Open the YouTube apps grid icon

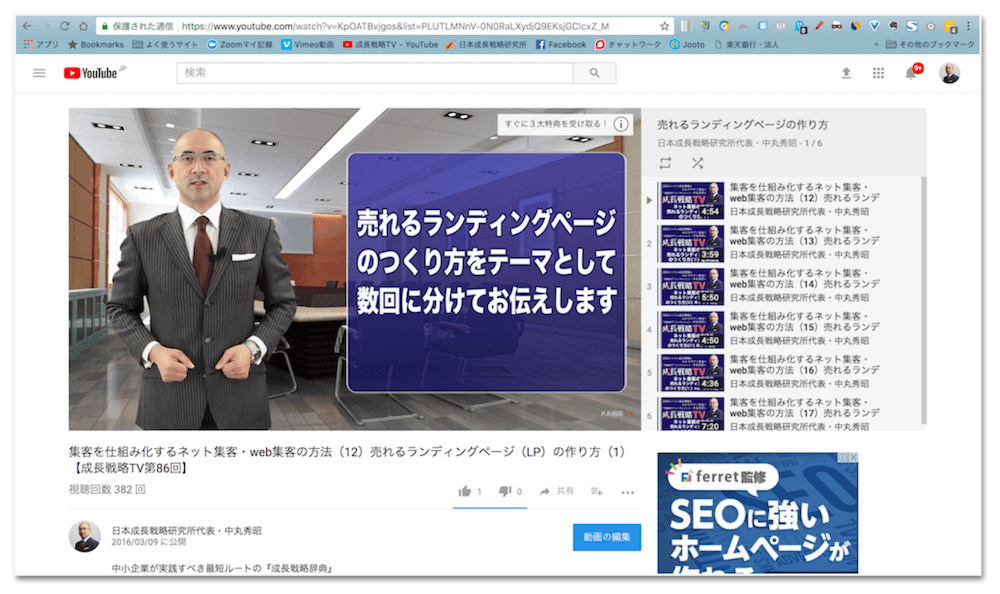[x=879, y=72]
